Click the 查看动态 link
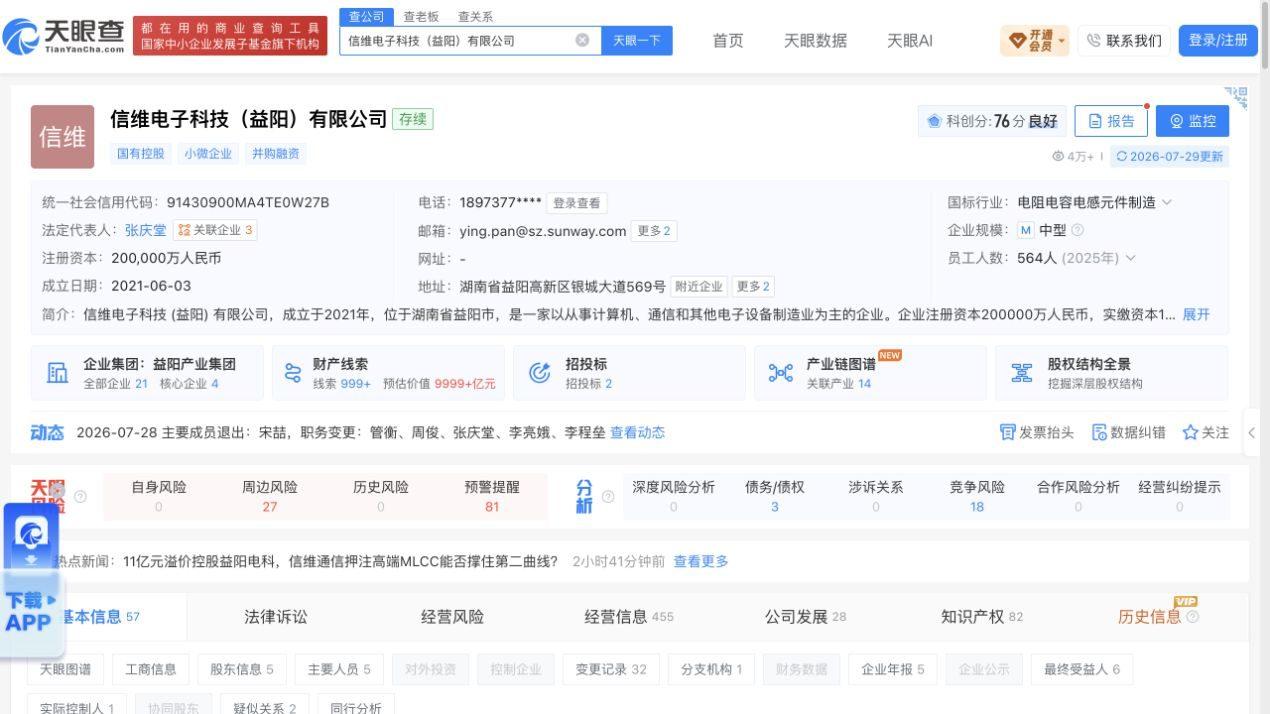 [637, 432]
